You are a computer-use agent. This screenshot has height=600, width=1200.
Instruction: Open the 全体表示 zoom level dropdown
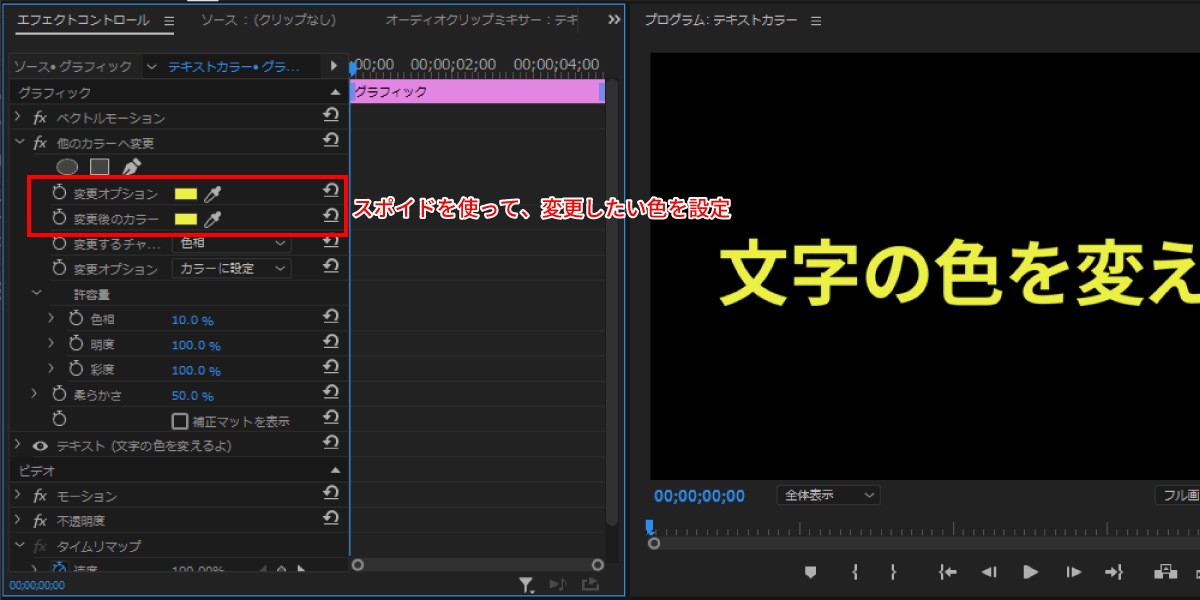pos(828,495)
